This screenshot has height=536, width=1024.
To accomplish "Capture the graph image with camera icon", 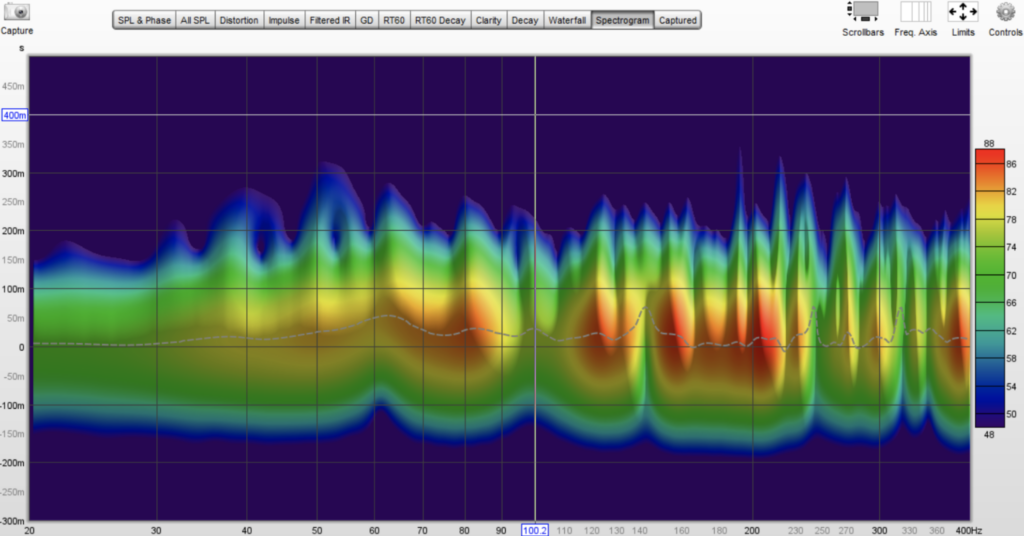I will click(x=16, y=12).
